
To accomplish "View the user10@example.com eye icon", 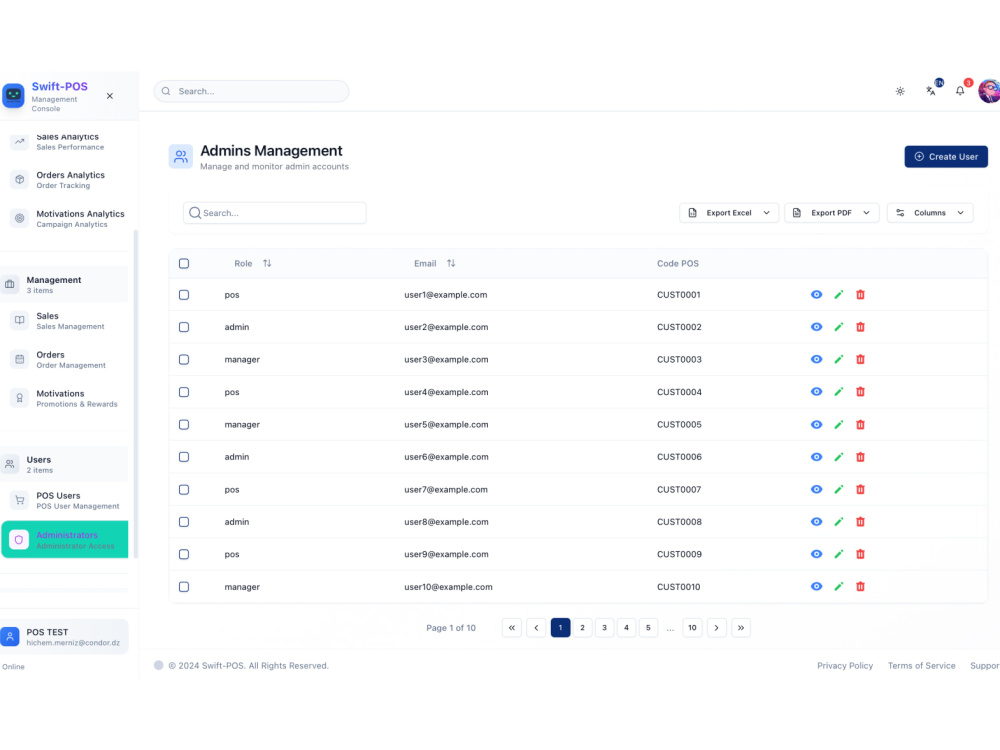I will click(x=816, y=587).
